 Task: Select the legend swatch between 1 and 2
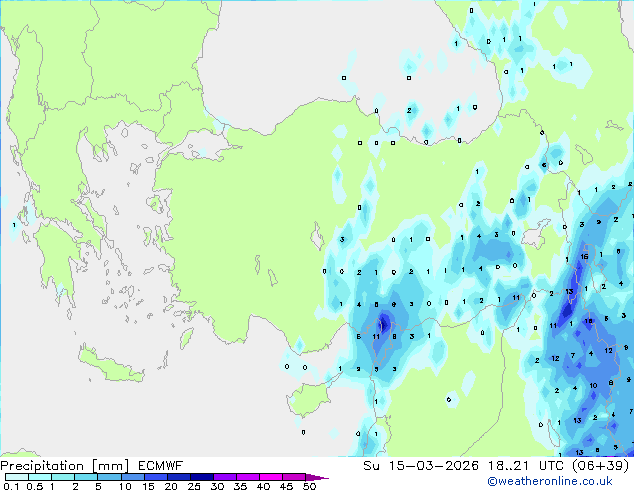63,477
